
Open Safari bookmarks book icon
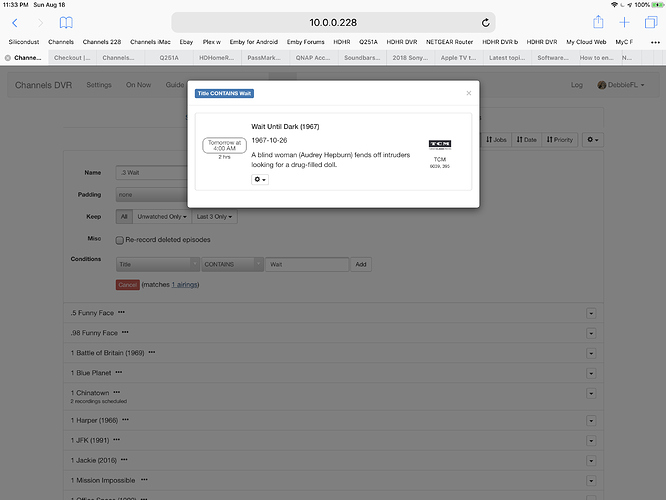point(66,22)
